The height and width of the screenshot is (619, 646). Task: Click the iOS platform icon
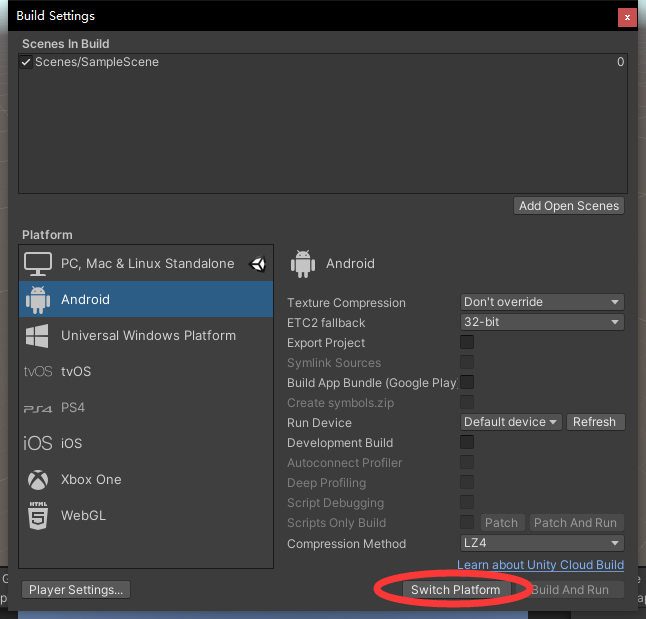38,443
